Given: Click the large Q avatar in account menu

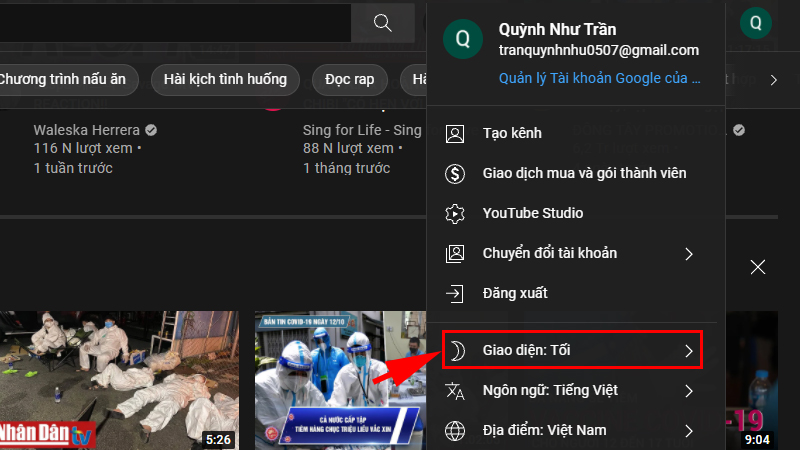Looking at the screenshot, I should (463, 39).
